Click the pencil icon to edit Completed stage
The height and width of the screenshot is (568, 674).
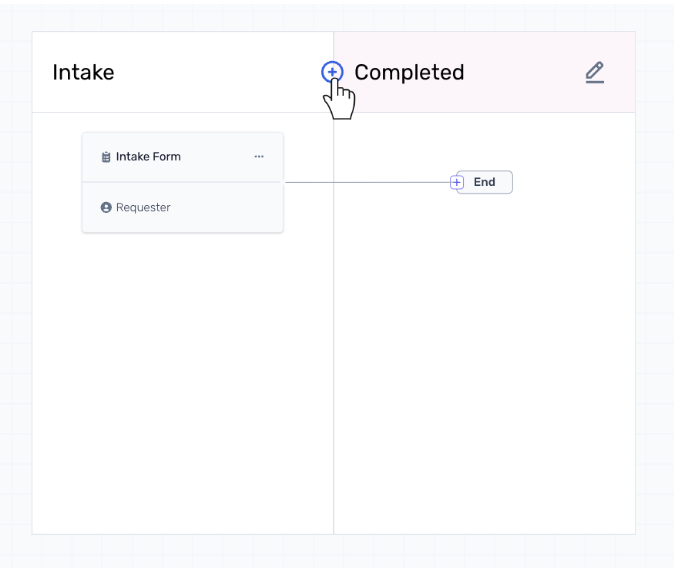click(x=594, y=72)
